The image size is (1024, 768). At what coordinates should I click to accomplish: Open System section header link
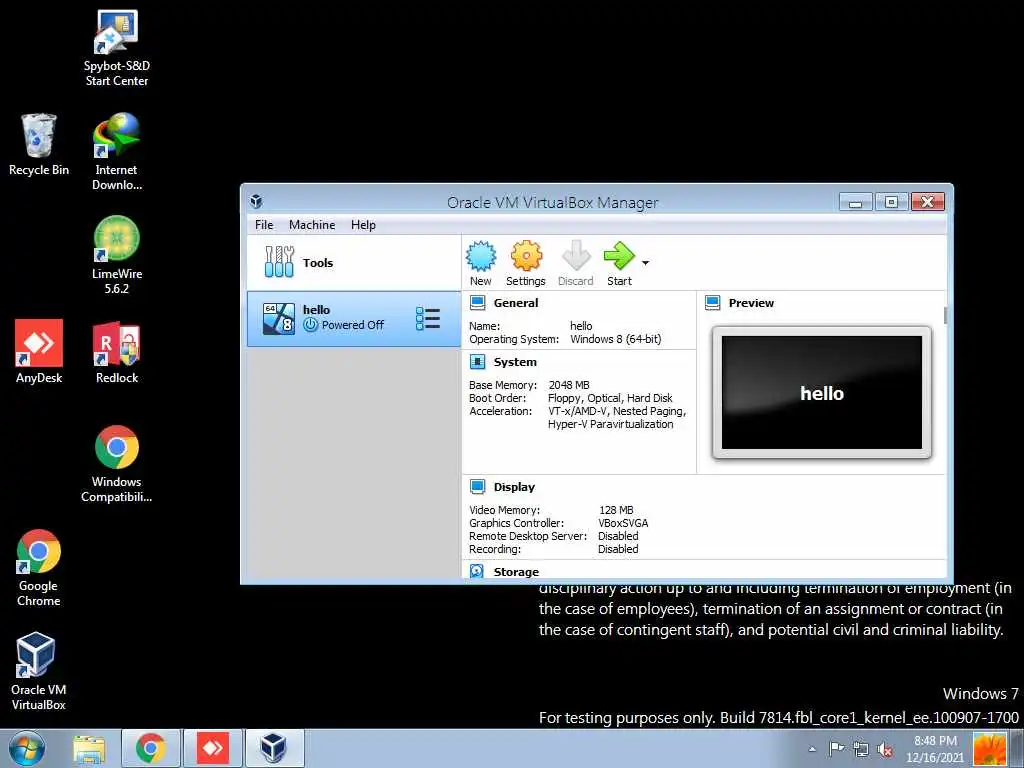(515, 362)
